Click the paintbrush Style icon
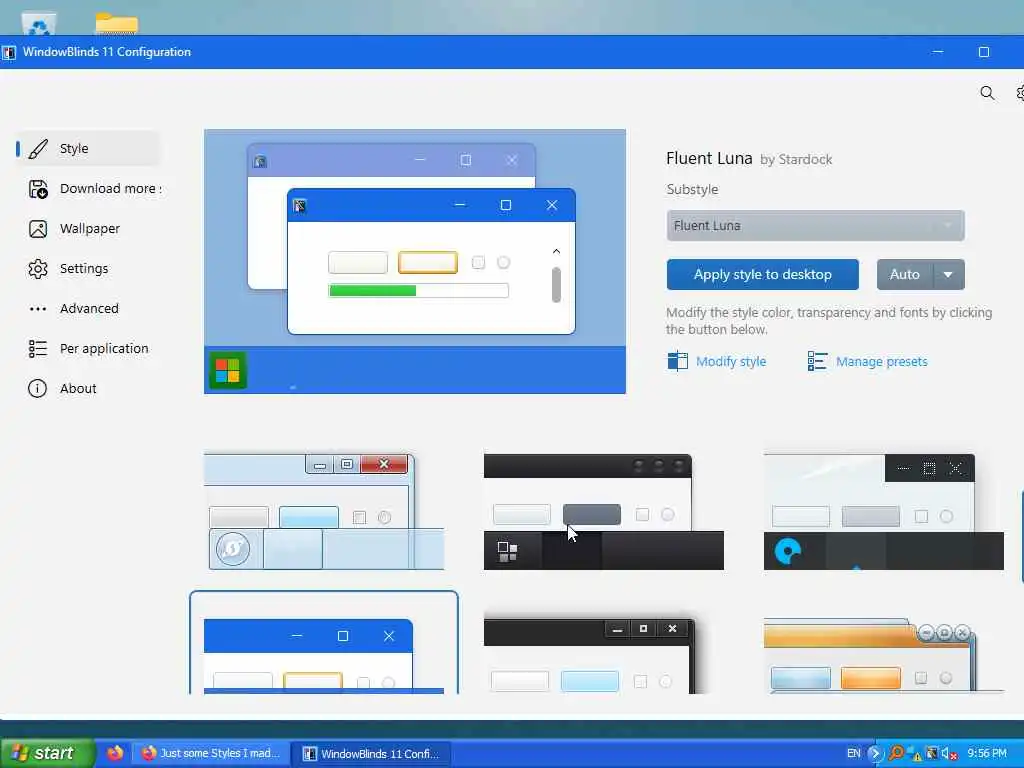 (x=38, y=148)
